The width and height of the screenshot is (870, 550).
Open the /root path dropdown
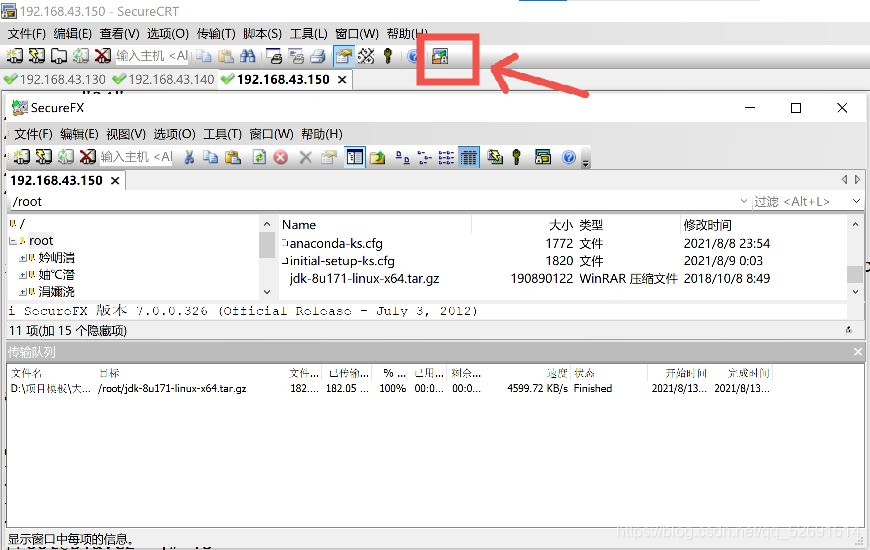tap(743, 201)
